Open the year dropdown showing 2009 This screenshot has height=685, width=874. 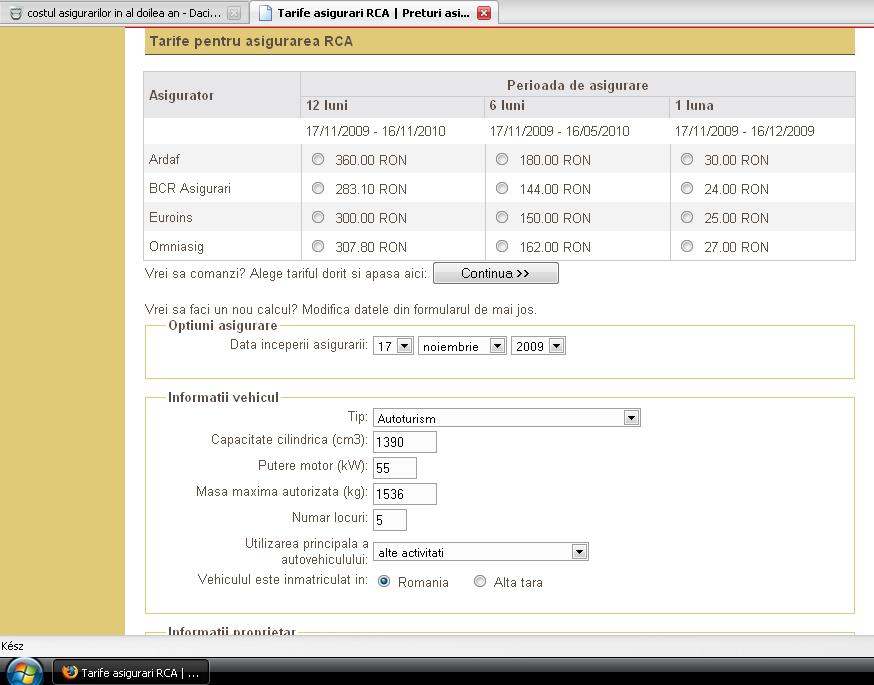coord(556,346)
